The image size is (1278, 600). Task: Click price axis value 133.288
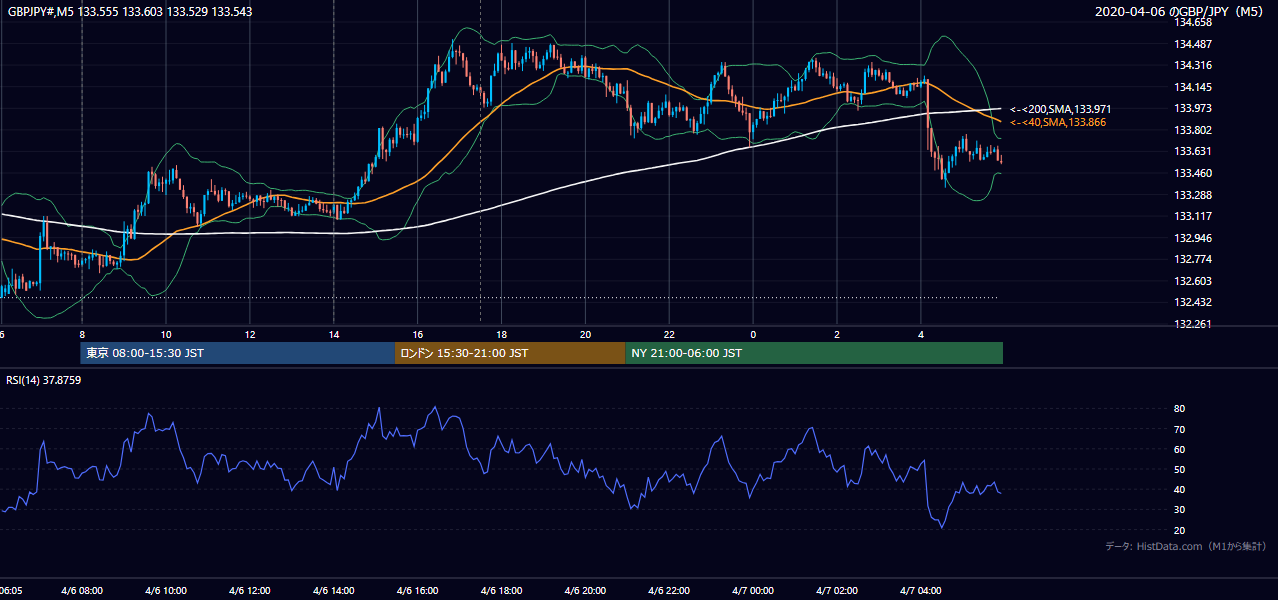pos(1193,195)
